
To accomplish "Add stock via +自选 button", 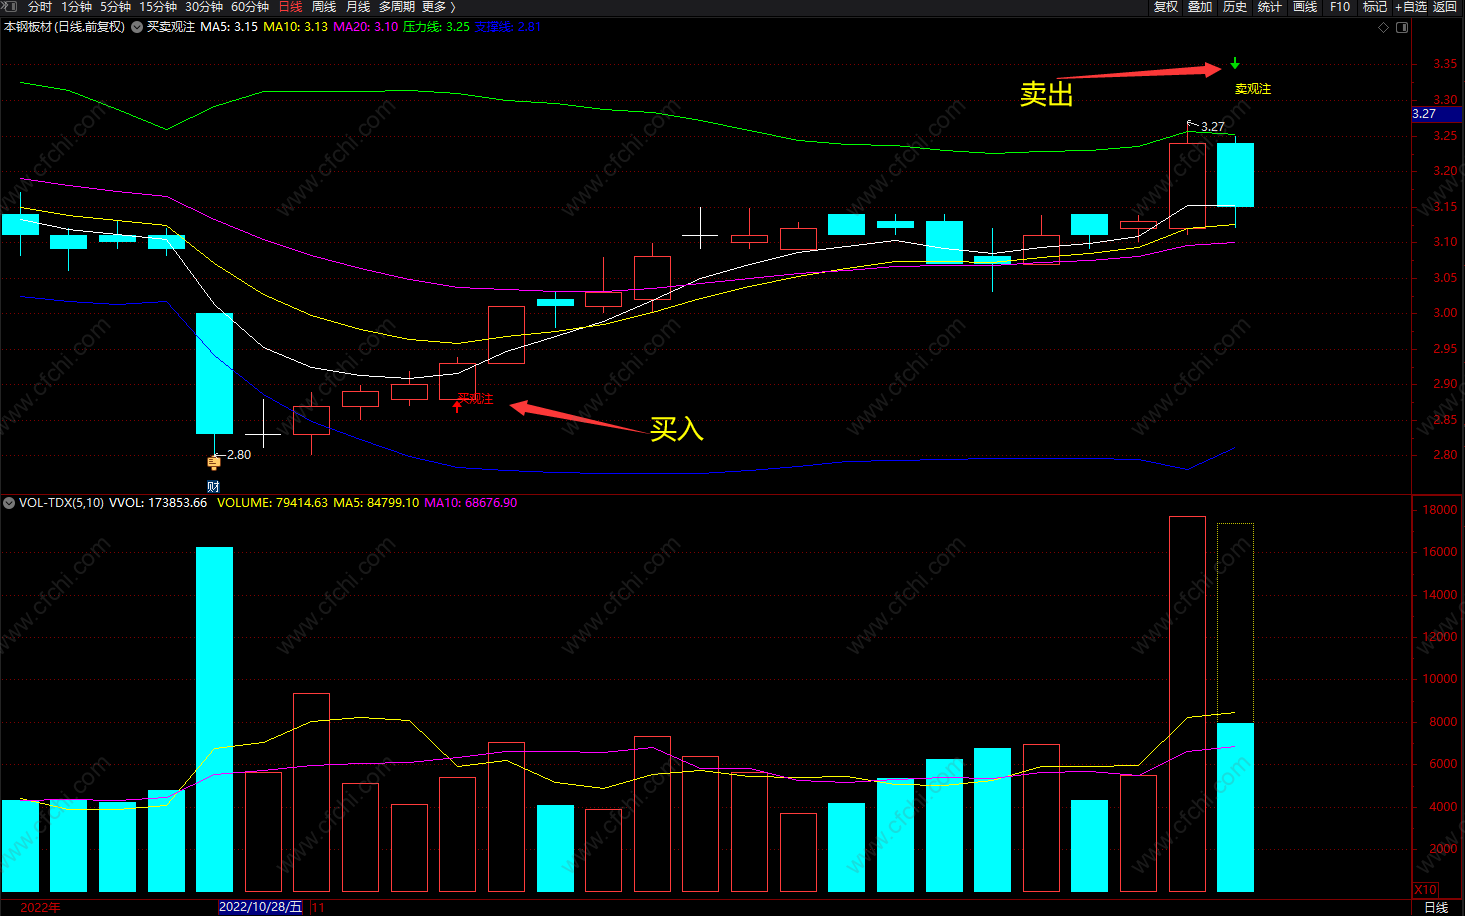I will pos(1410,7).
